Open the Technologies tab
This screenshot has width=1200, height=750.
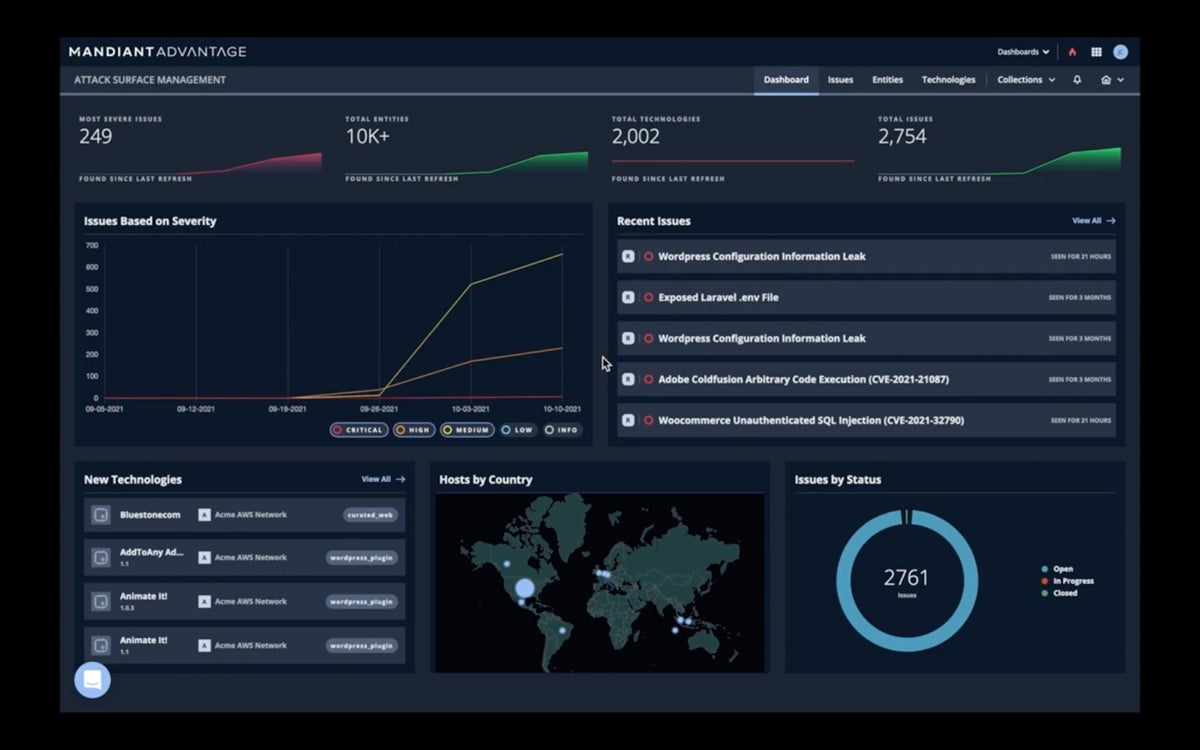[x=948, y=79]
